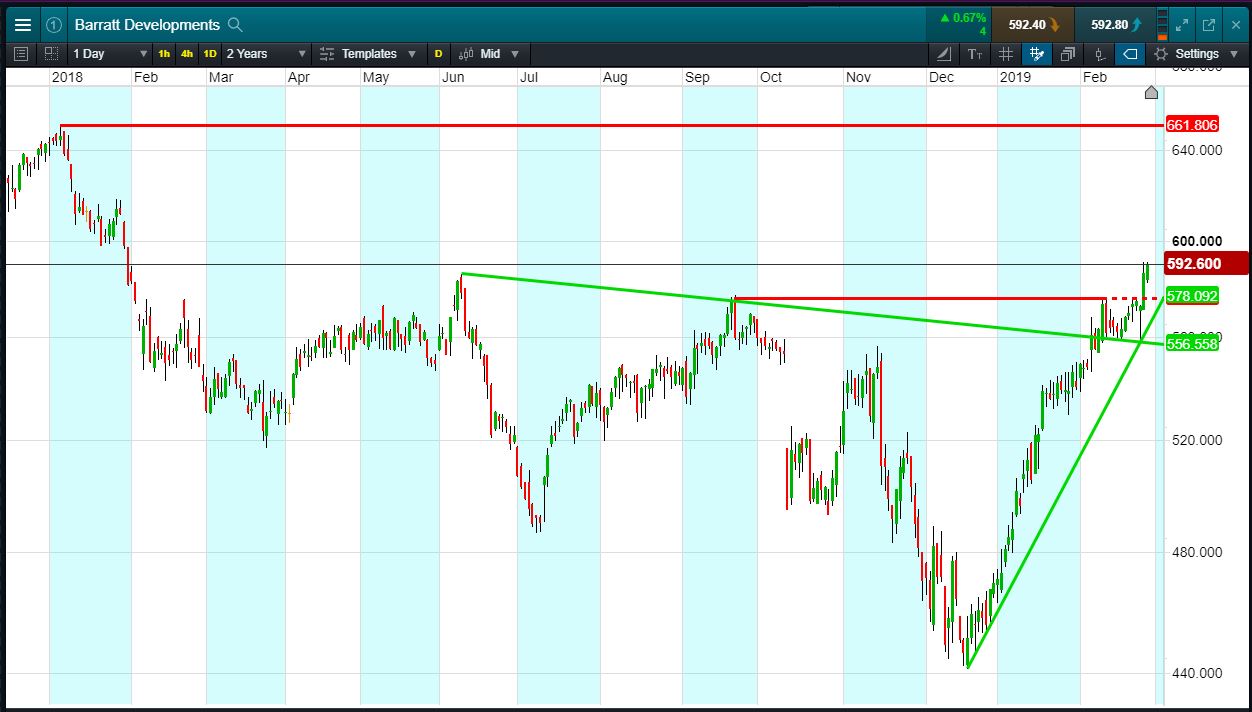Select the 578.092 green trendline label
Image resolution: width=1252 pixels, height=712 pixels.
[1193, 296]
